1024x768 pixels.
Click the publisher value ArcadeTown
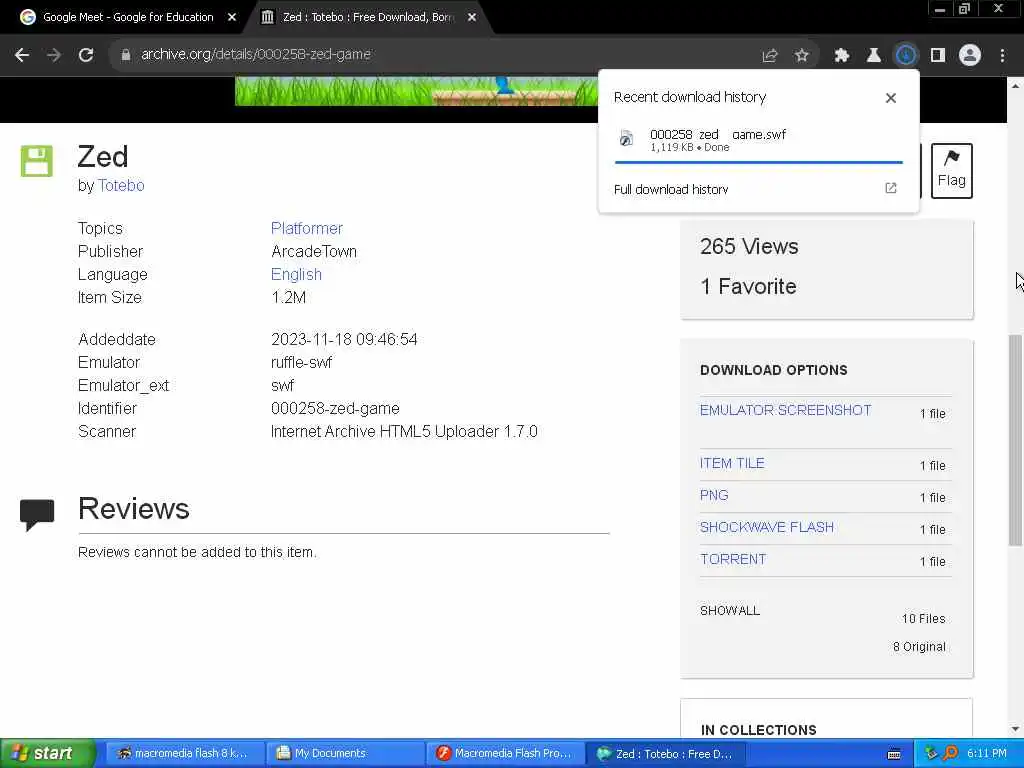tap(313, 251)
